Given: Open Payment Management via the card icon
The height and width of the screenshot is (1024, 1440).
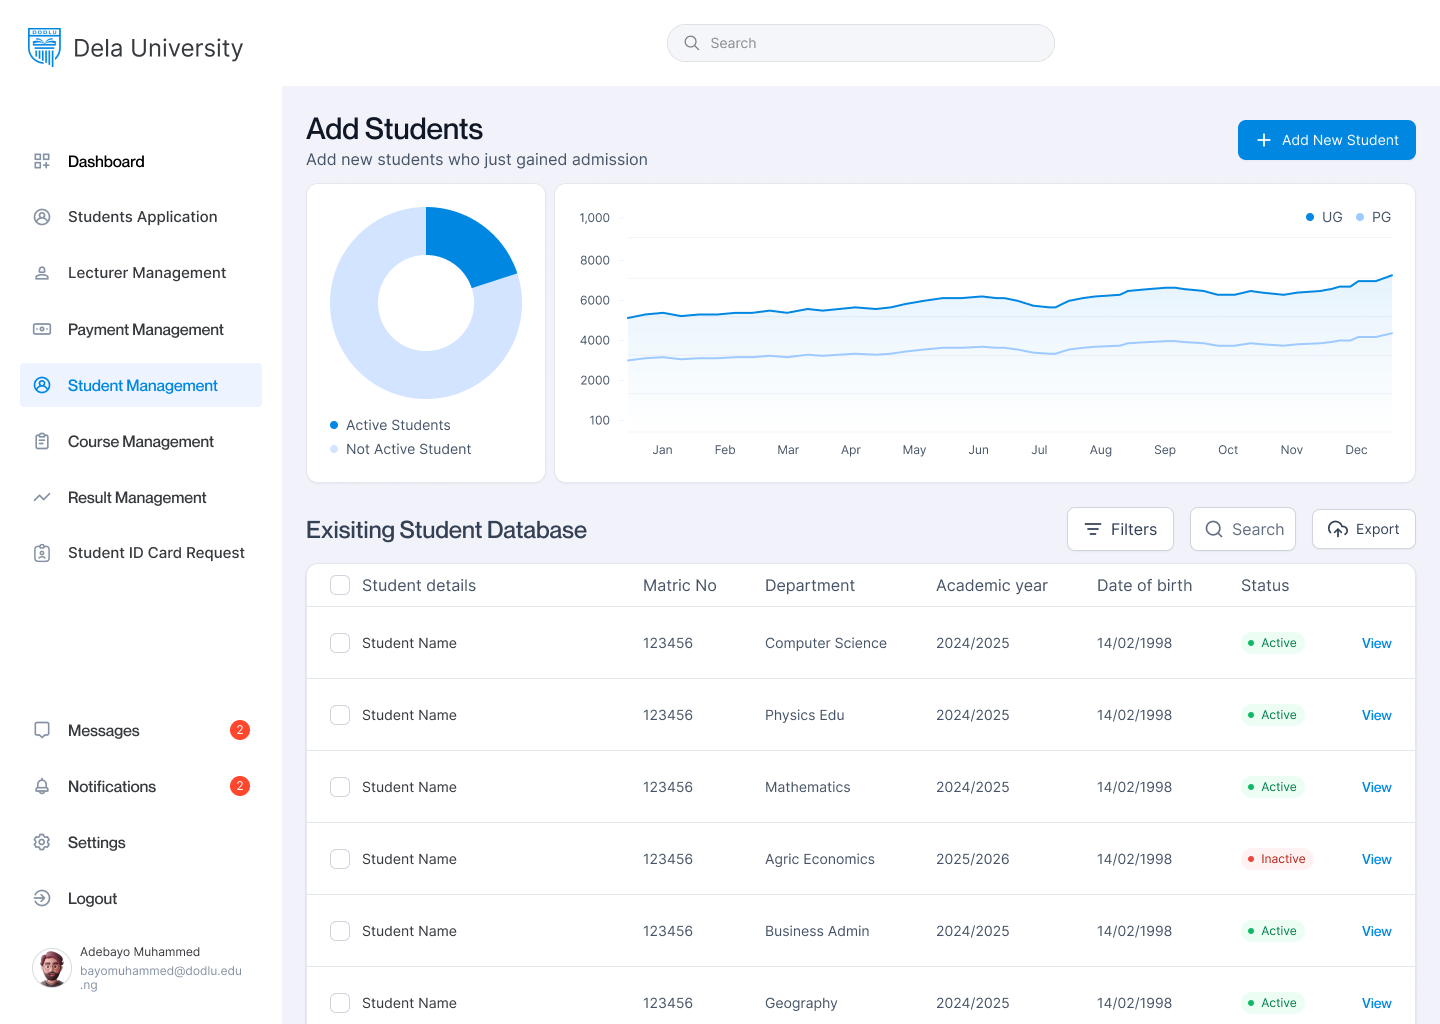Looking at the screenshot, I should pyautogui.click(x=41, y=329).
